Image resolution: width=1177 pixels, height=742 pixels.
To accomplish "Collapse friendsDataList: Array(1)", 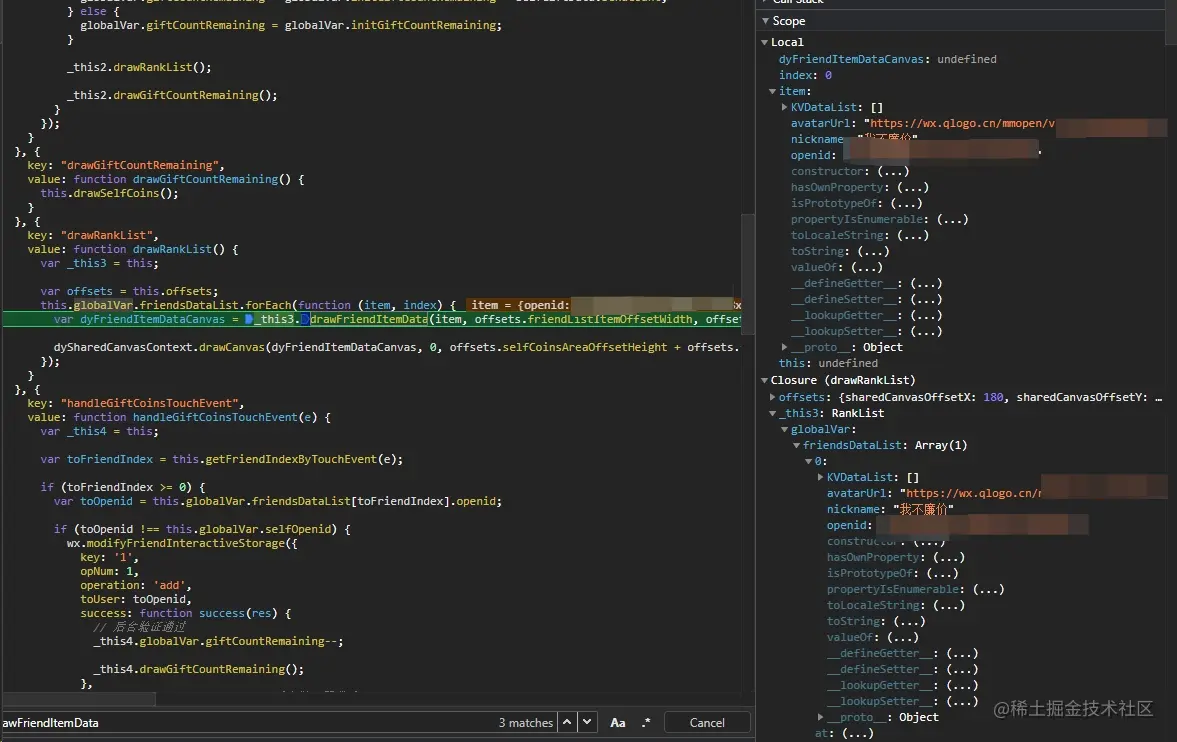I will click(796, 445).
